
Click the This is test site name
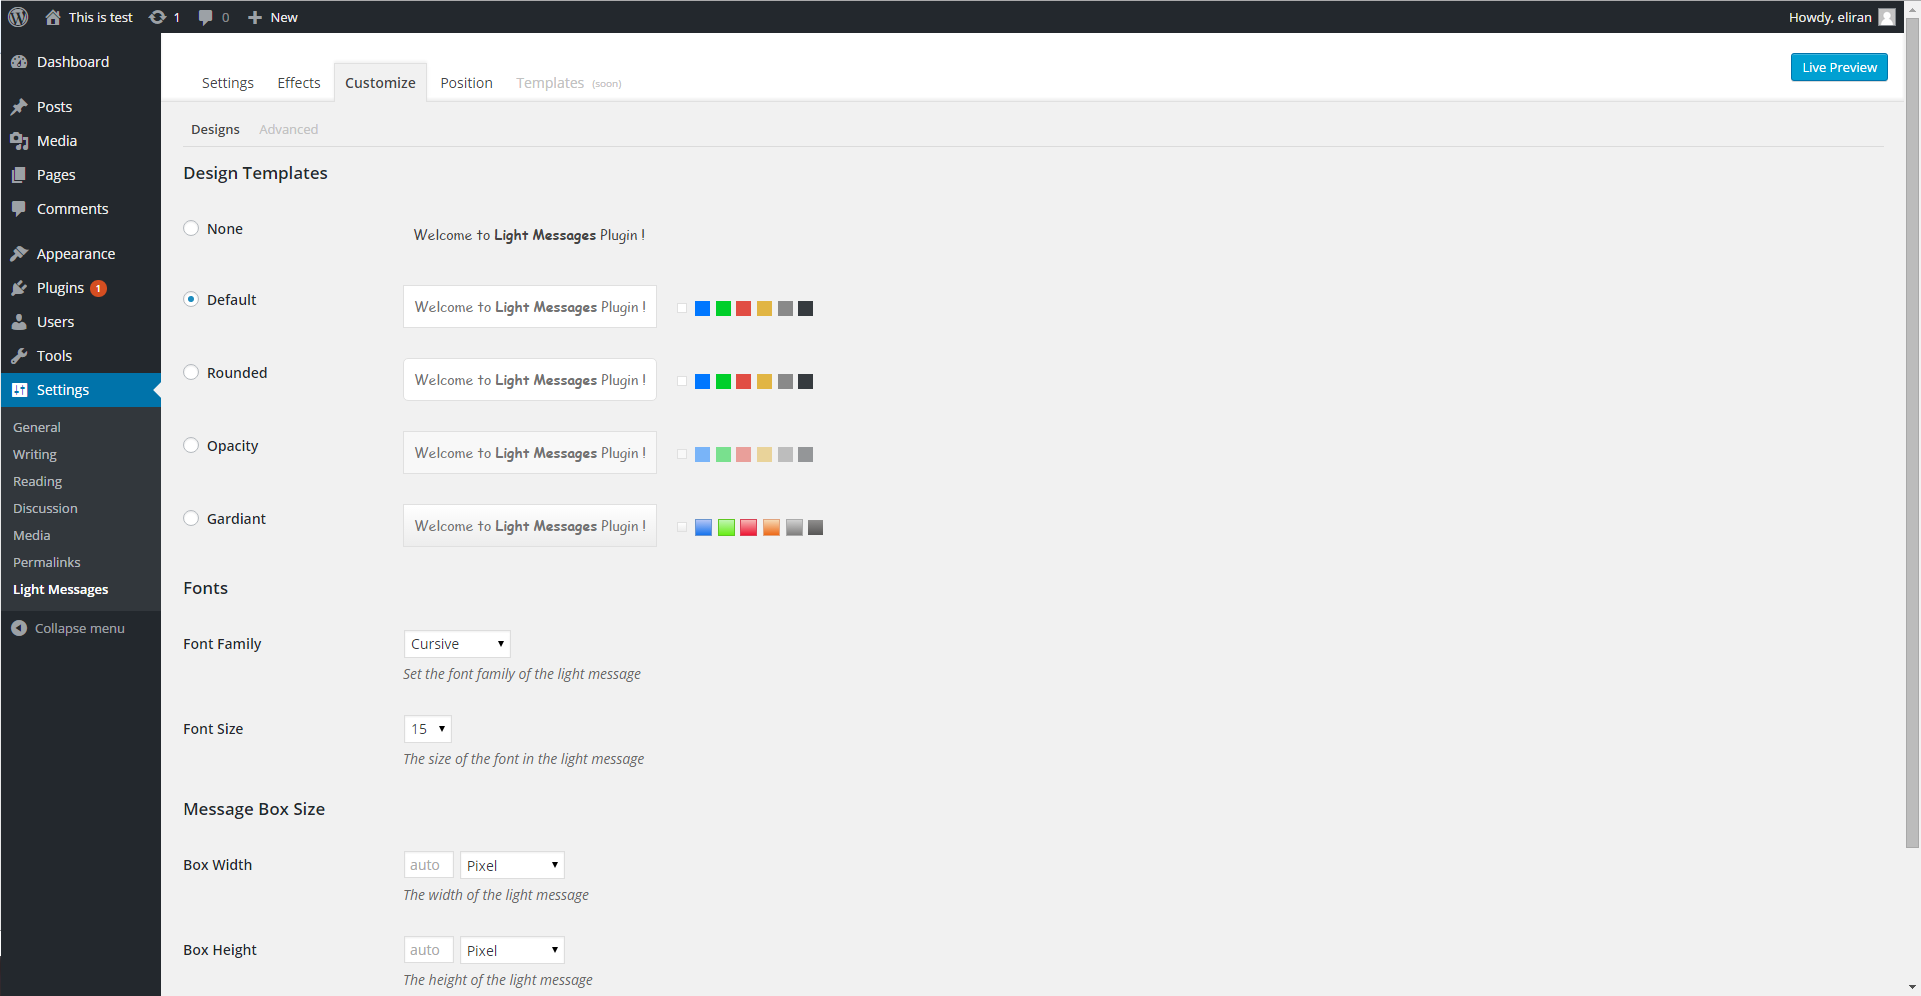click(100, 17)
